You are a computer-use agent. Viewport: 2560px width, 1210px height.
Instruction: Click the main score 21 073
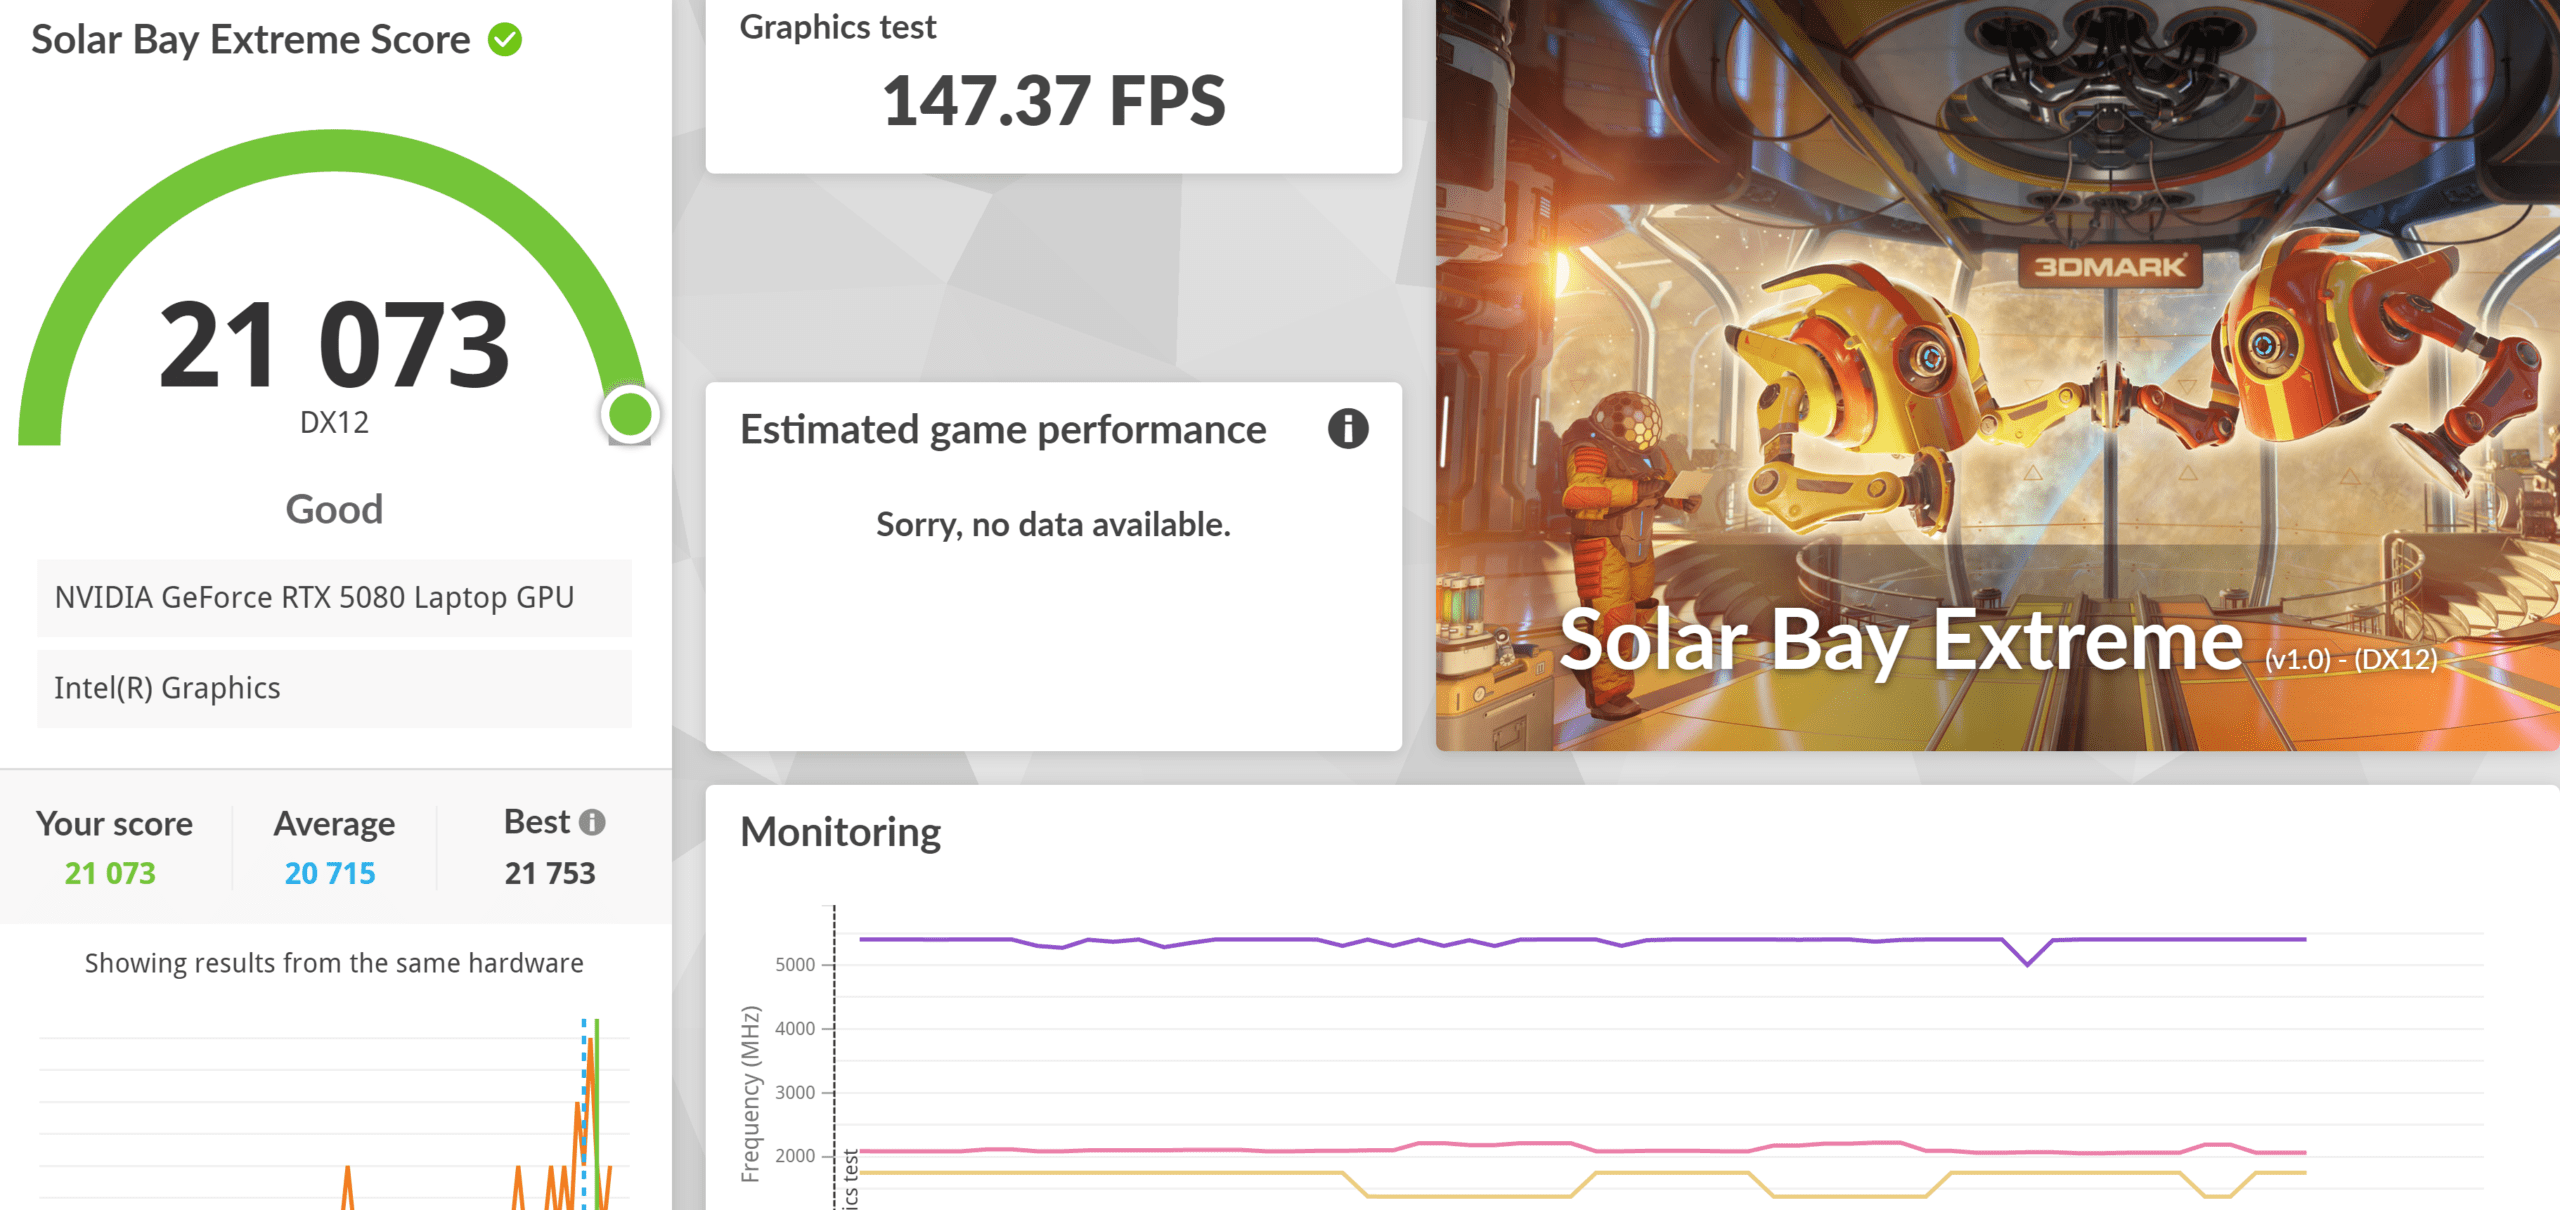[x=334, y=345]
